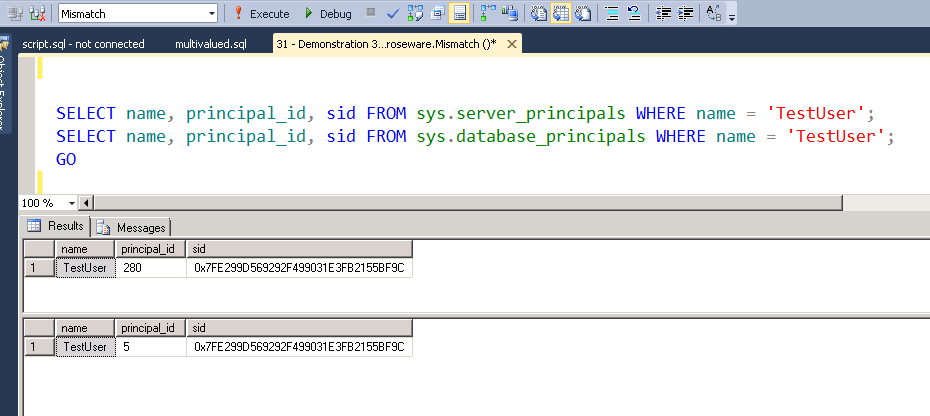This screenshot has height=416, width=930.
Task: Open the Messages results tab
Action: (x=133, y=227)
